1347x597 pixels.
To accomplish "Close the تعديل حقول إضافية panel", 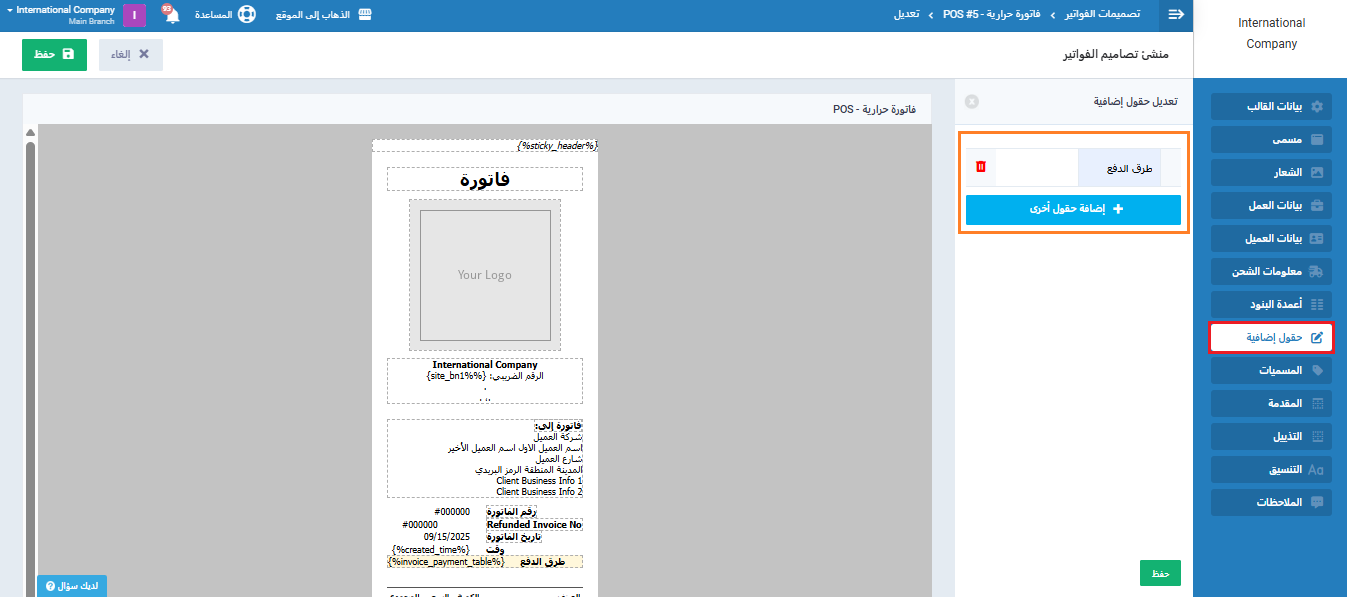I will 972,102.
